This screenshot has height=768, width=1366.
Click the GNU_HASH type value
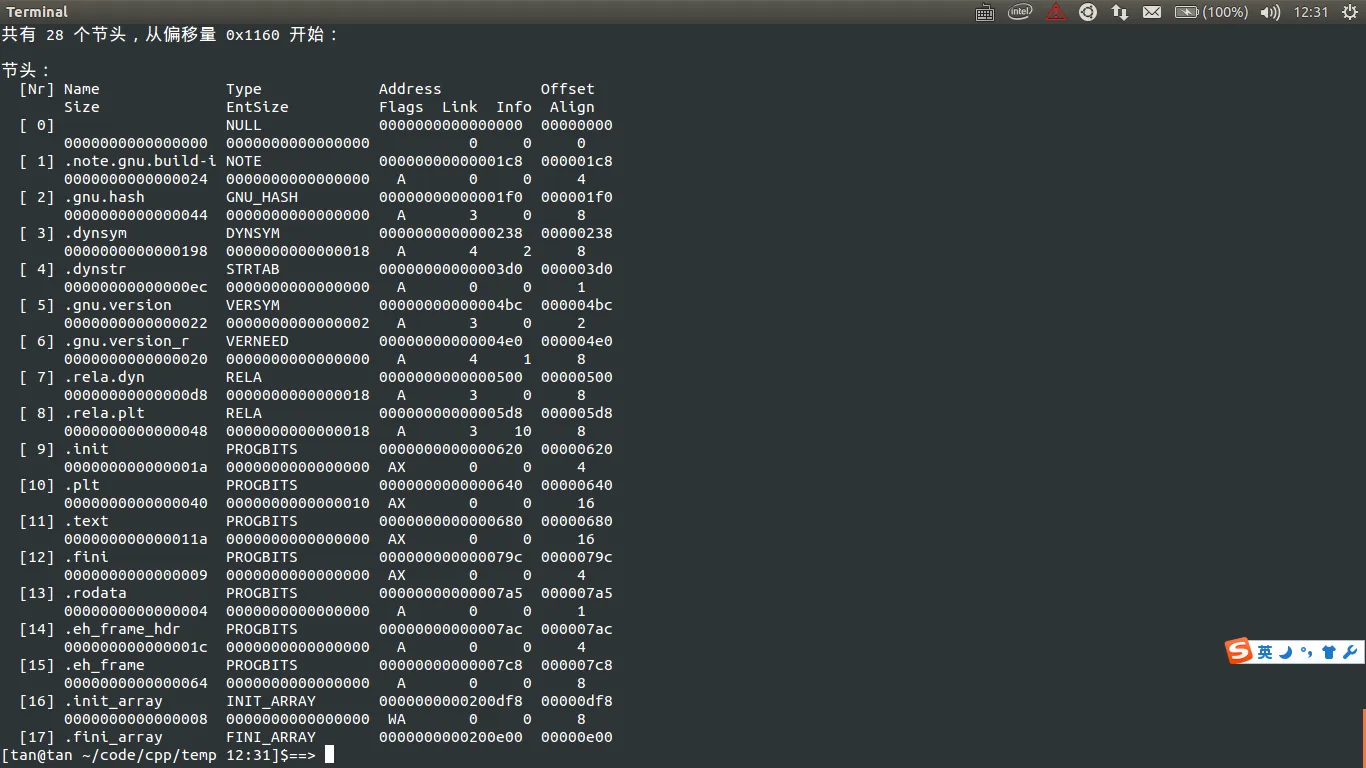point(262,197)
